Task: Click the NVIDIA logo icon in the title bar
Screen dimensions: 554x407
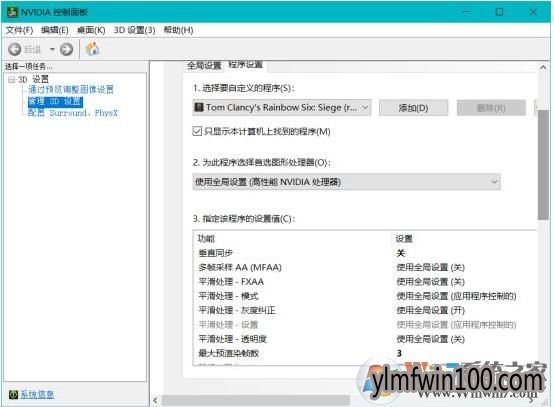Action: click(x=12, y=12)
